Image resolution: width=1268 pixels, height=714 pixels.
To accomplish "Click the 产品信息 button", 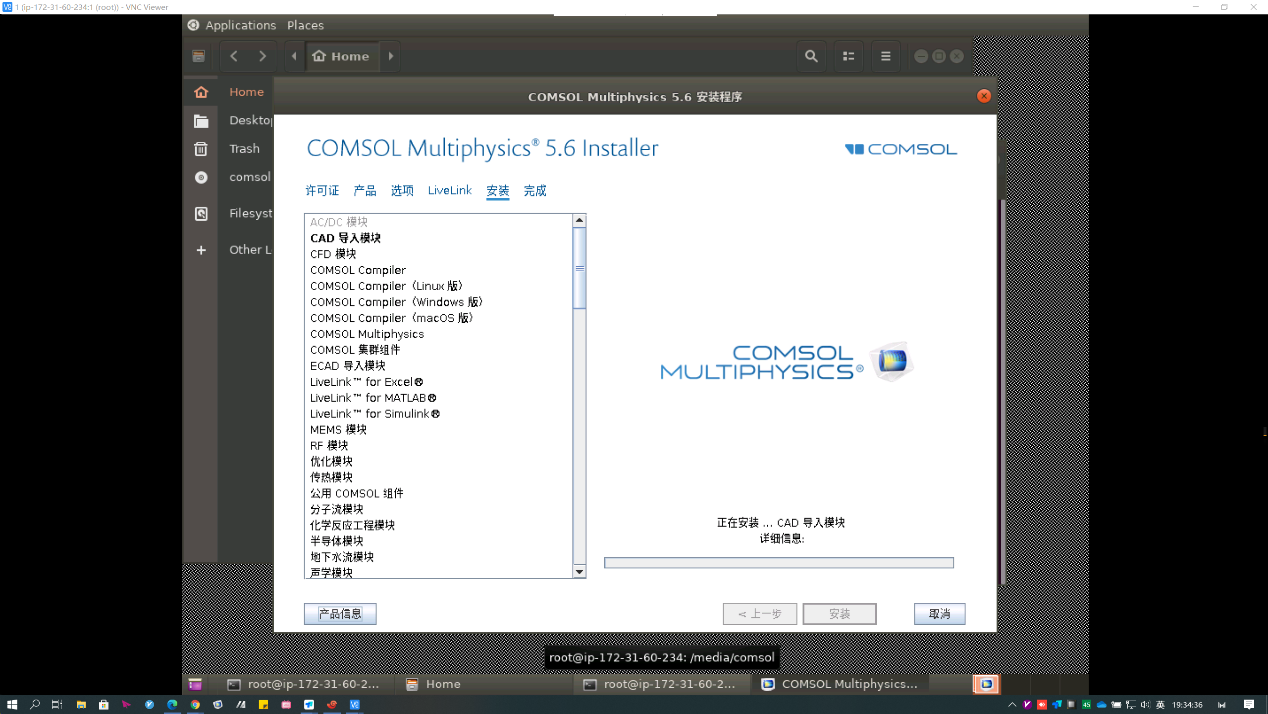I will 340,614.
